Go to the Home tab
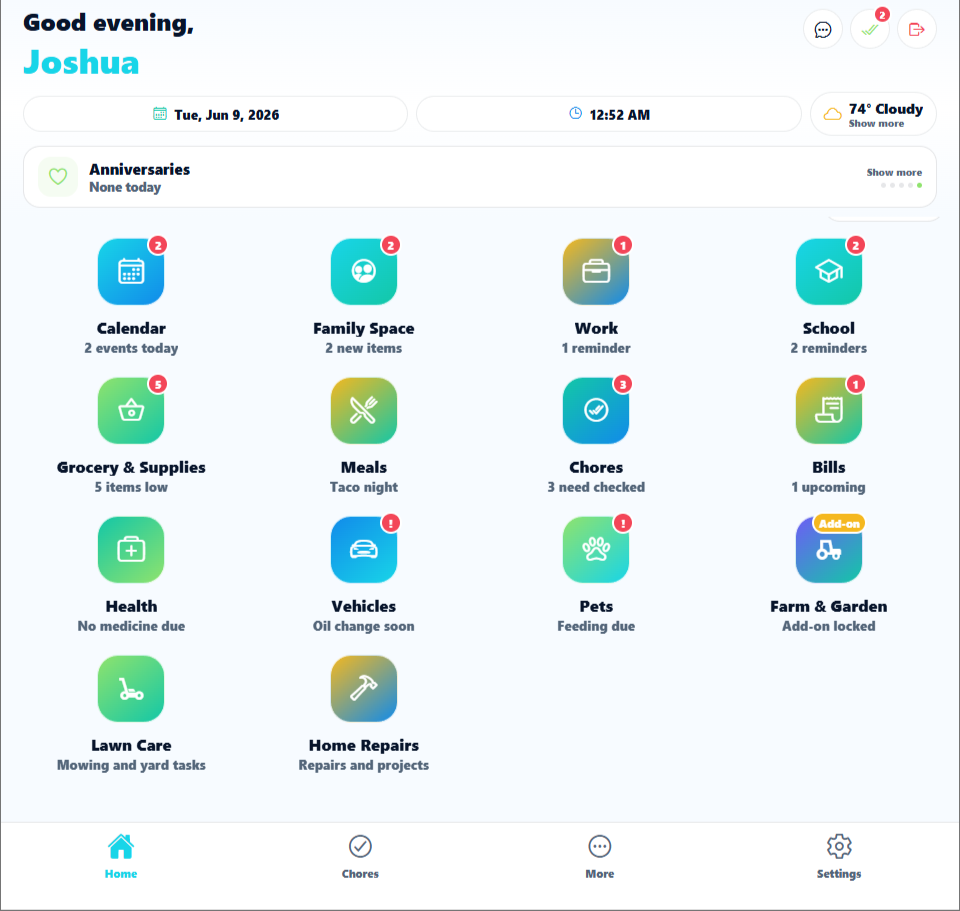This screenshot has width=960, height=911. pyautogui.click(x=121, y=857)
